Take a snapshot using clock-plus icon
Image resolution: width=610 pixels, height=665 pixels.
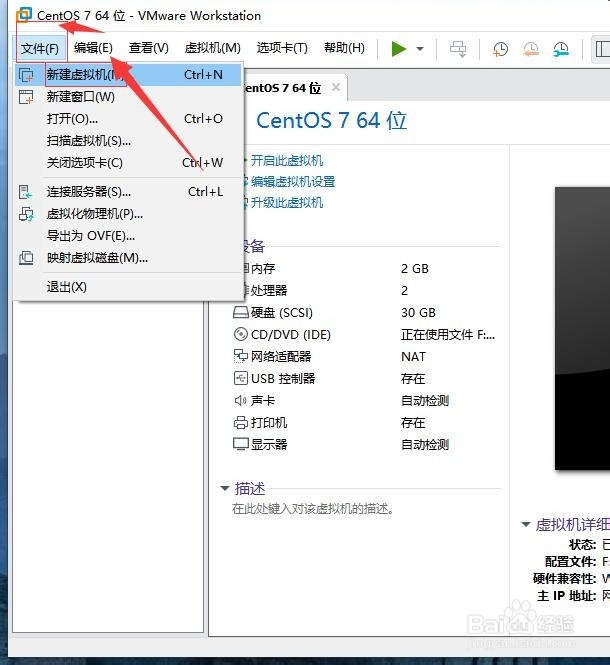(501, 49)
